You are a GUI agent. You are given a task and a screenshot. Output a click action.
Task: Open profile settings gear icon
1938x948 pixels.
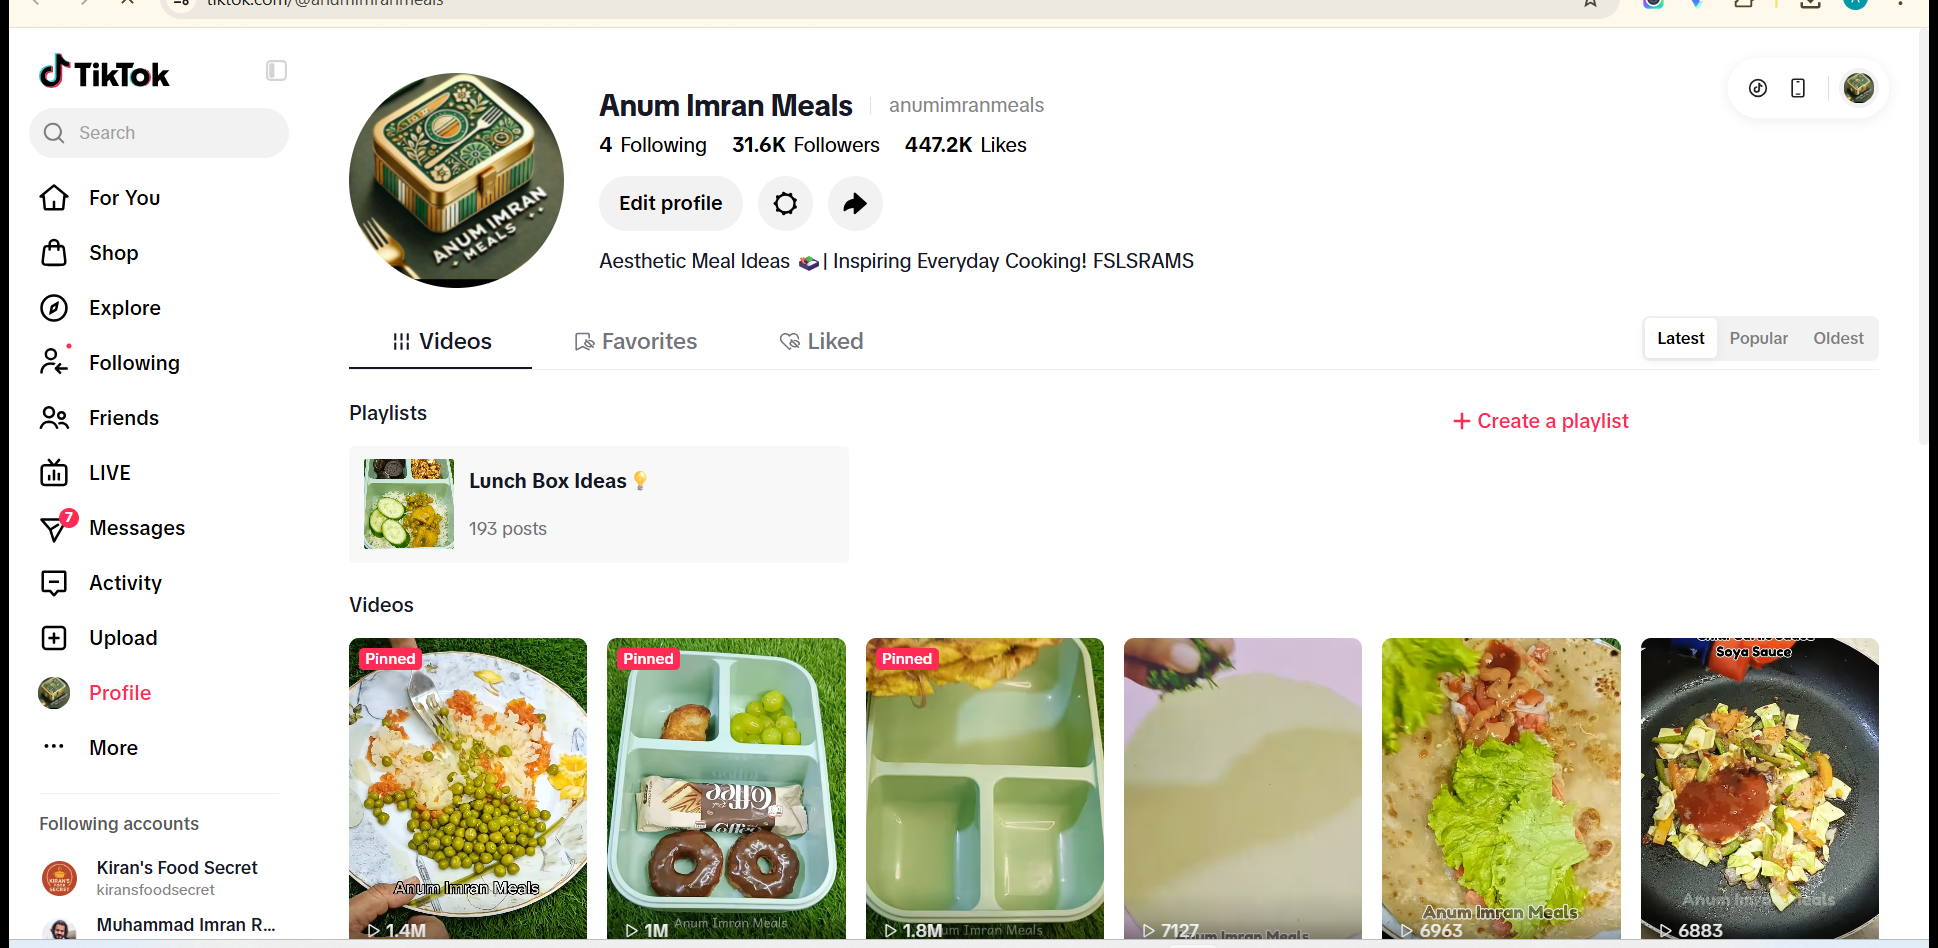pos(785,204)
